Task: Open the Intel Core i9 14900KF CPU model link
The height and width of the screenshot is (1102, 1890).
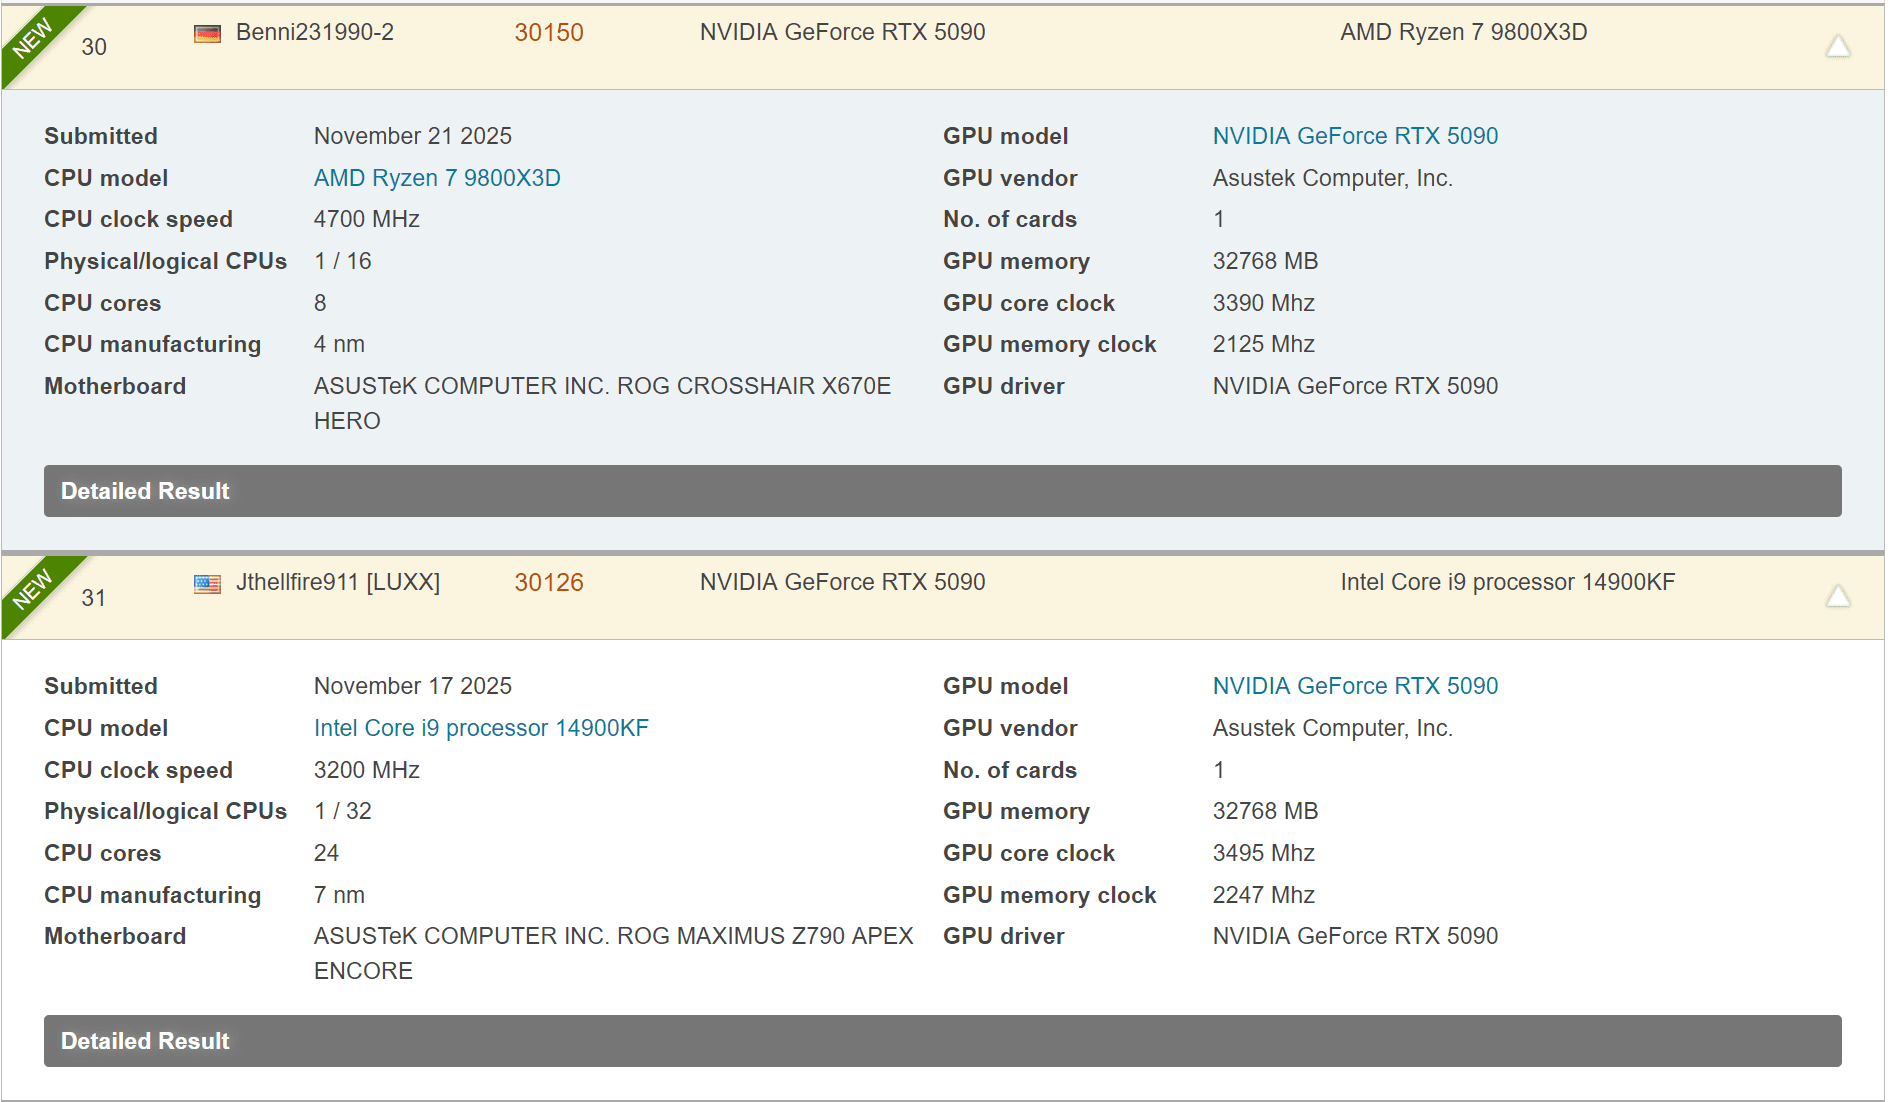Action: [x=481, y=728]
